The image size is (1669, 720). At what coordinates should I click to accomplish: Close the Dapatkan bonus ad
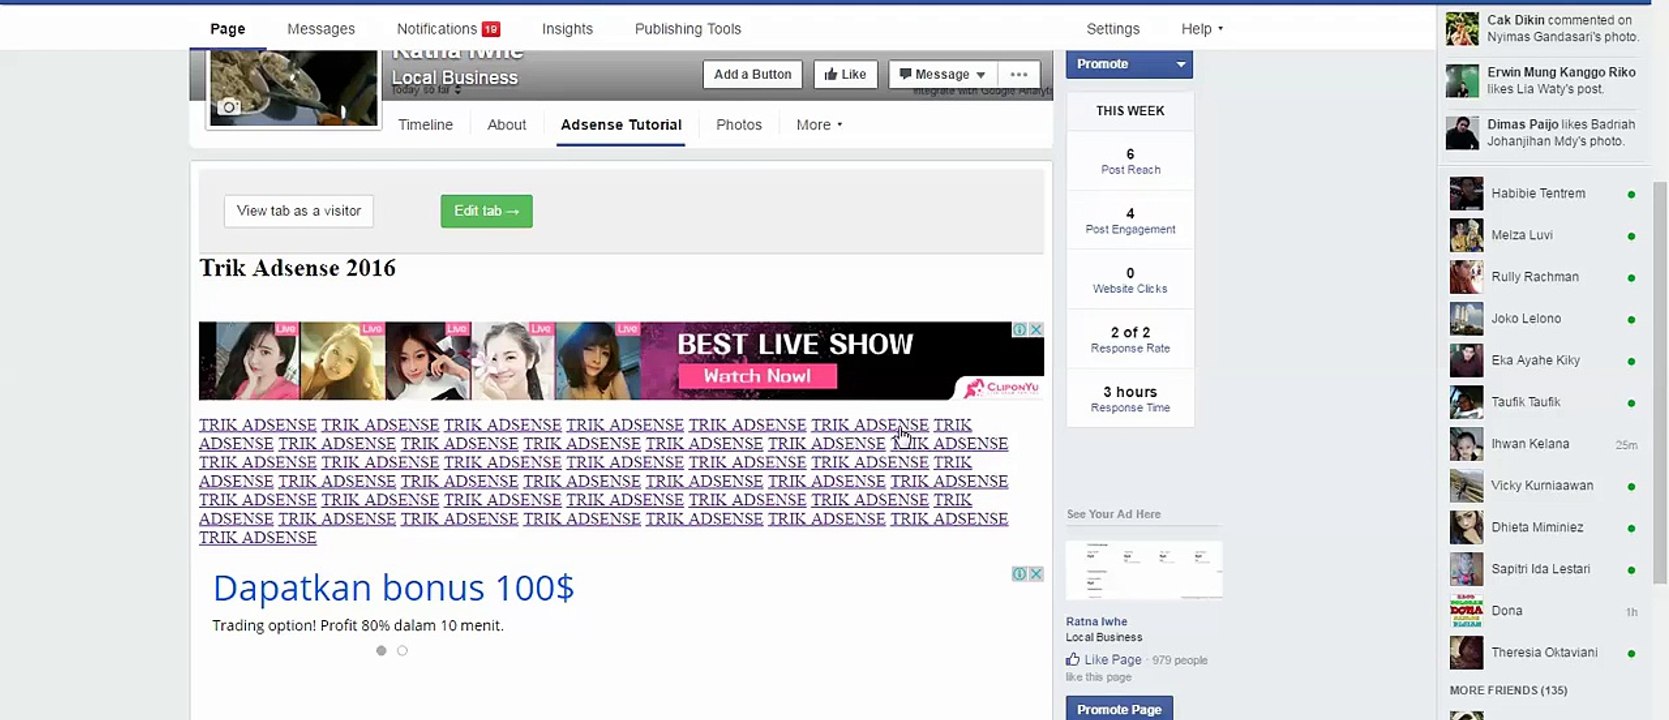[x=1036, y=574]
